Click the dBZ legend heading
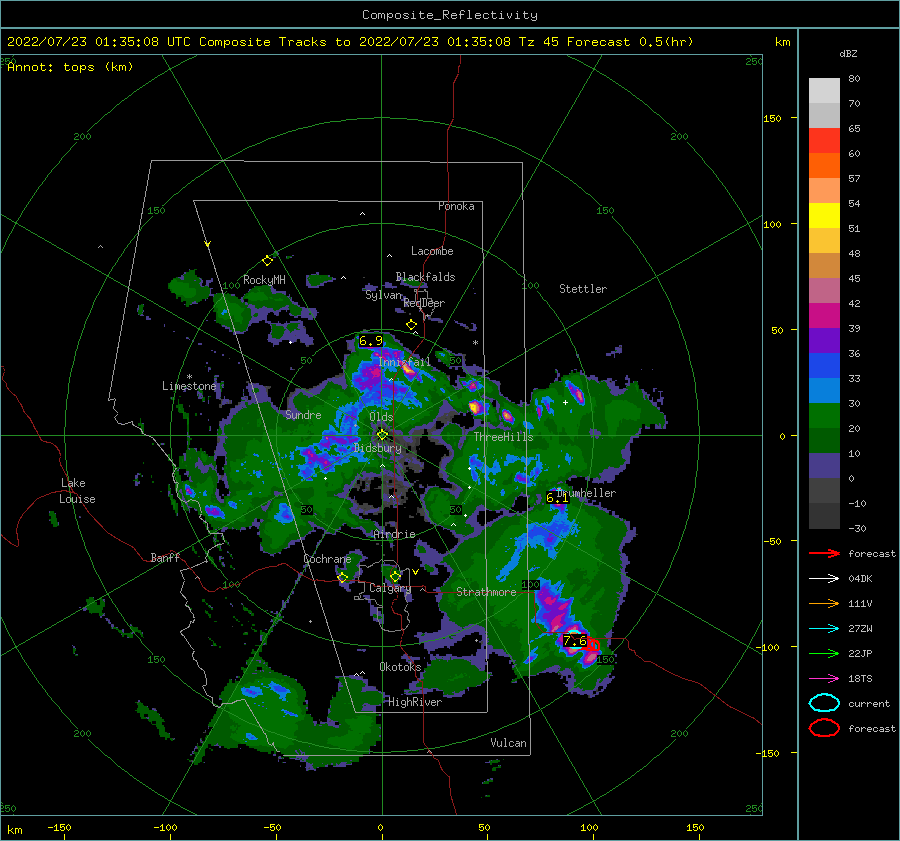 pos(848,53)
